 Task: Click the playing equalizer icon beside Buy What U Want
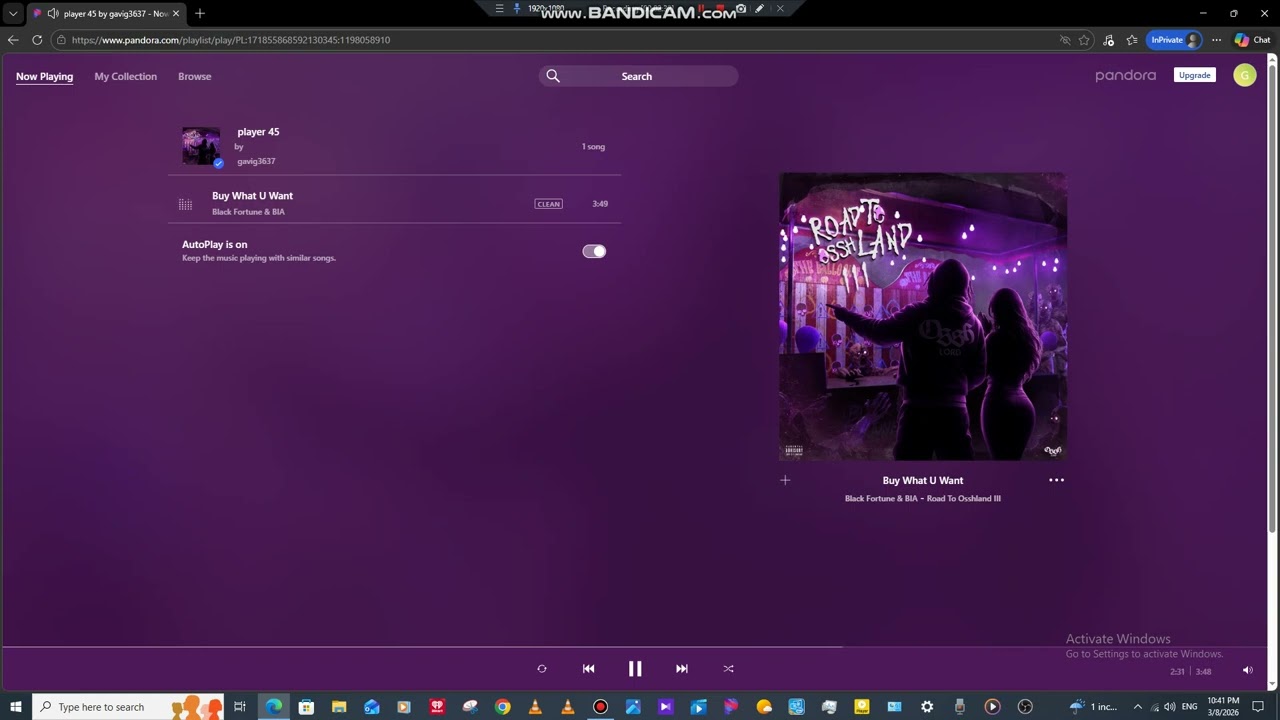point(185,204)
